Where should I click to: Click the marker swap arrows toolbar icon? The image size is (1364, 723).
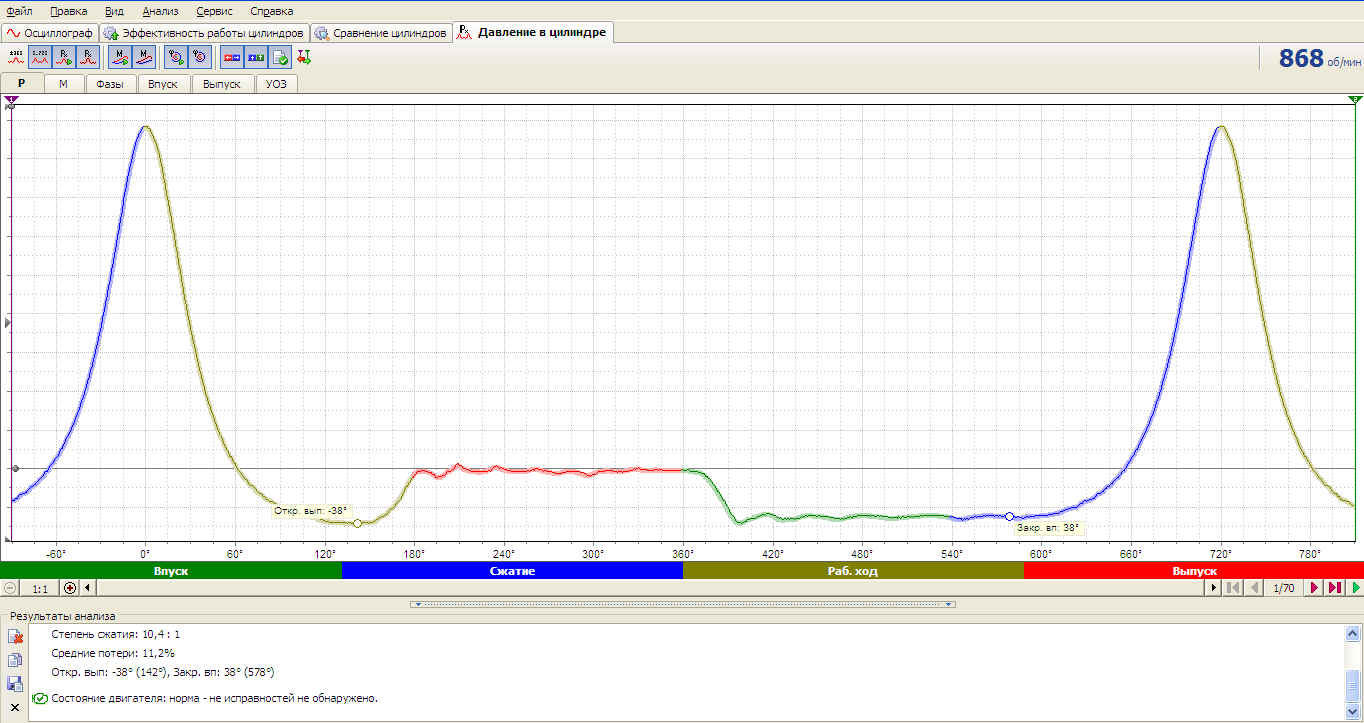[304, 57]
